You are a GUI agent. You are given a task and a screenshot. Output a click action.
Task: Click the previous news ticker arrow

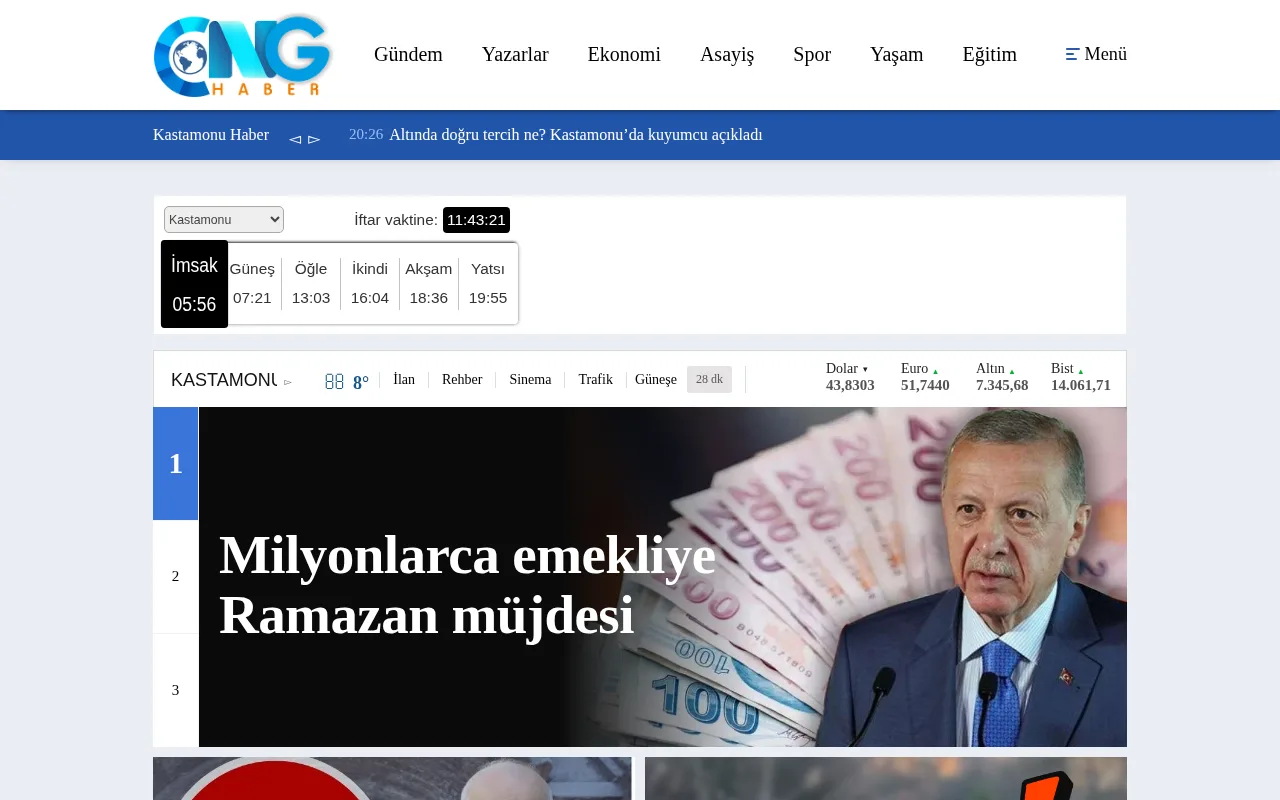tap(294, 139)
